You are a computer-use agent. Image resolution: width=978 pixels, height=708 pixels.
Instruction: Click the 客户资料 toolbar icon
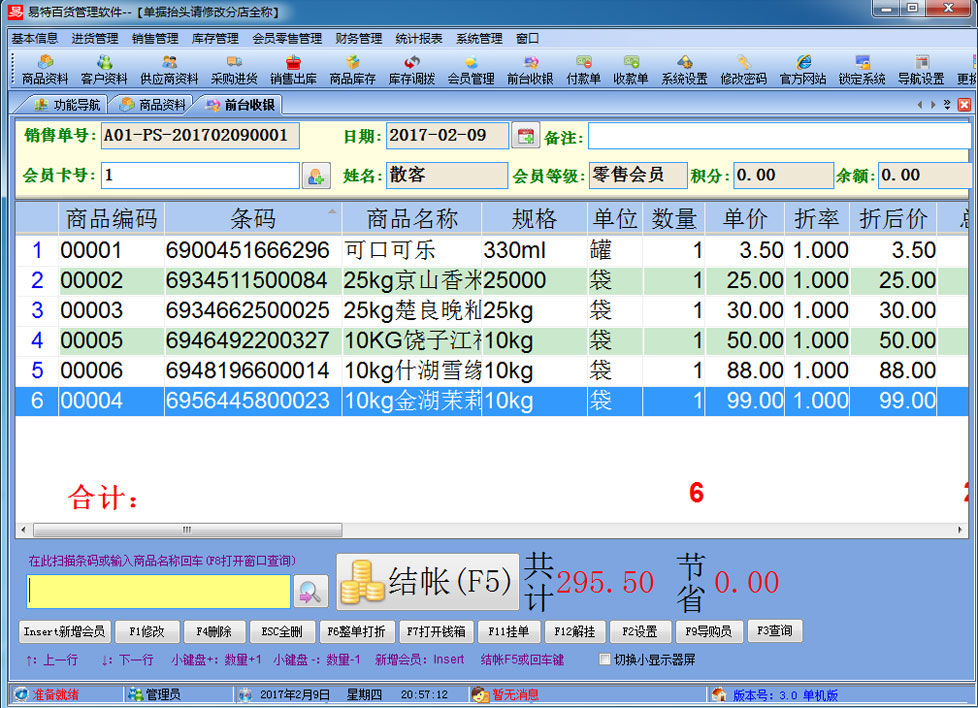(x=104, y=70)
